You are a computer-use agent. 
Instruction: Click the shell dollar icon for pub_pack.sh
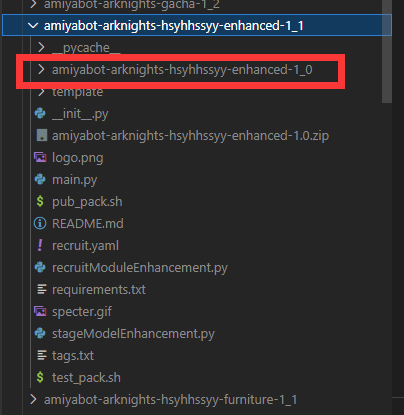(40, 201)
